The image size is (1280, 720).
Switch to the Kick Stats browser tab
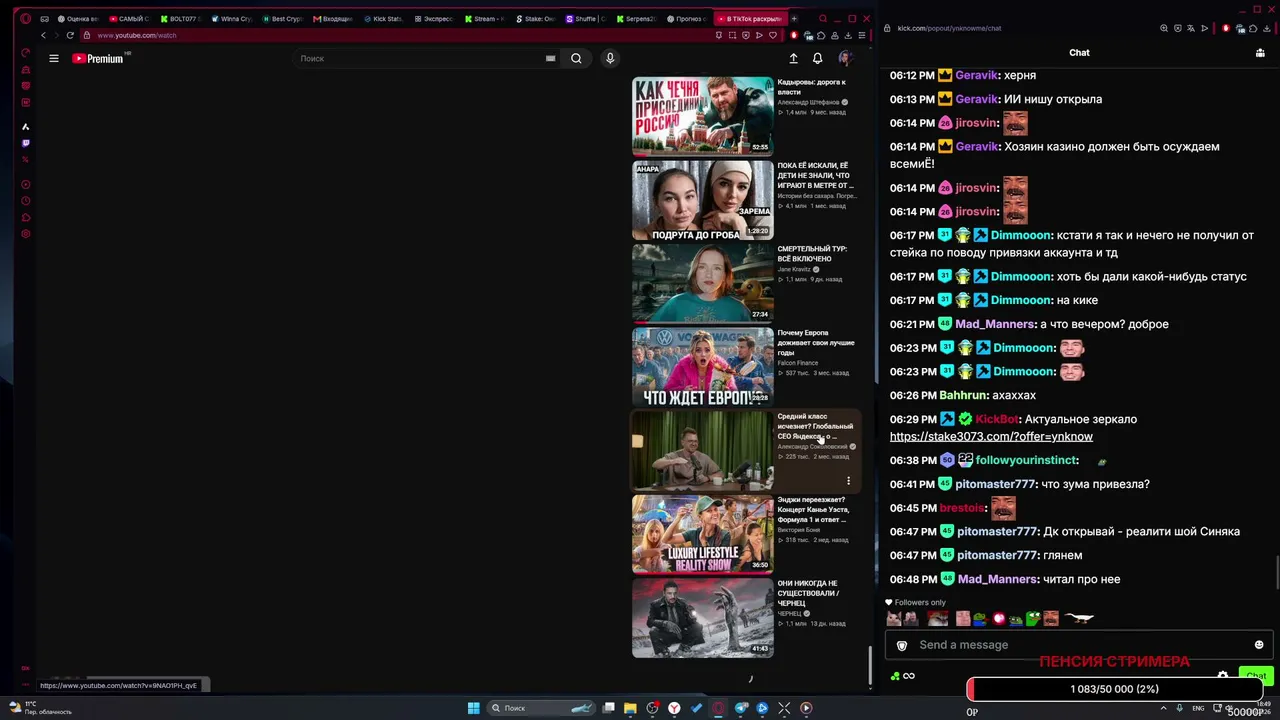383,19
